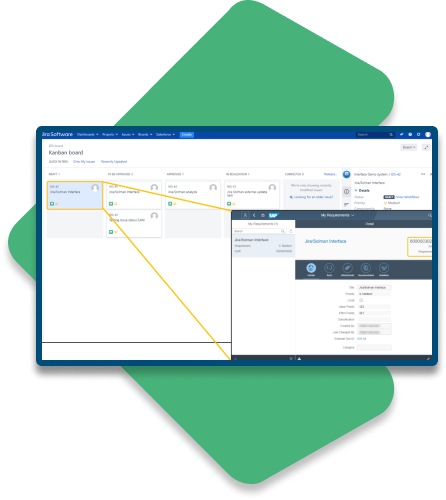Toggle the Local checkbox

click(x=361, y=300)
